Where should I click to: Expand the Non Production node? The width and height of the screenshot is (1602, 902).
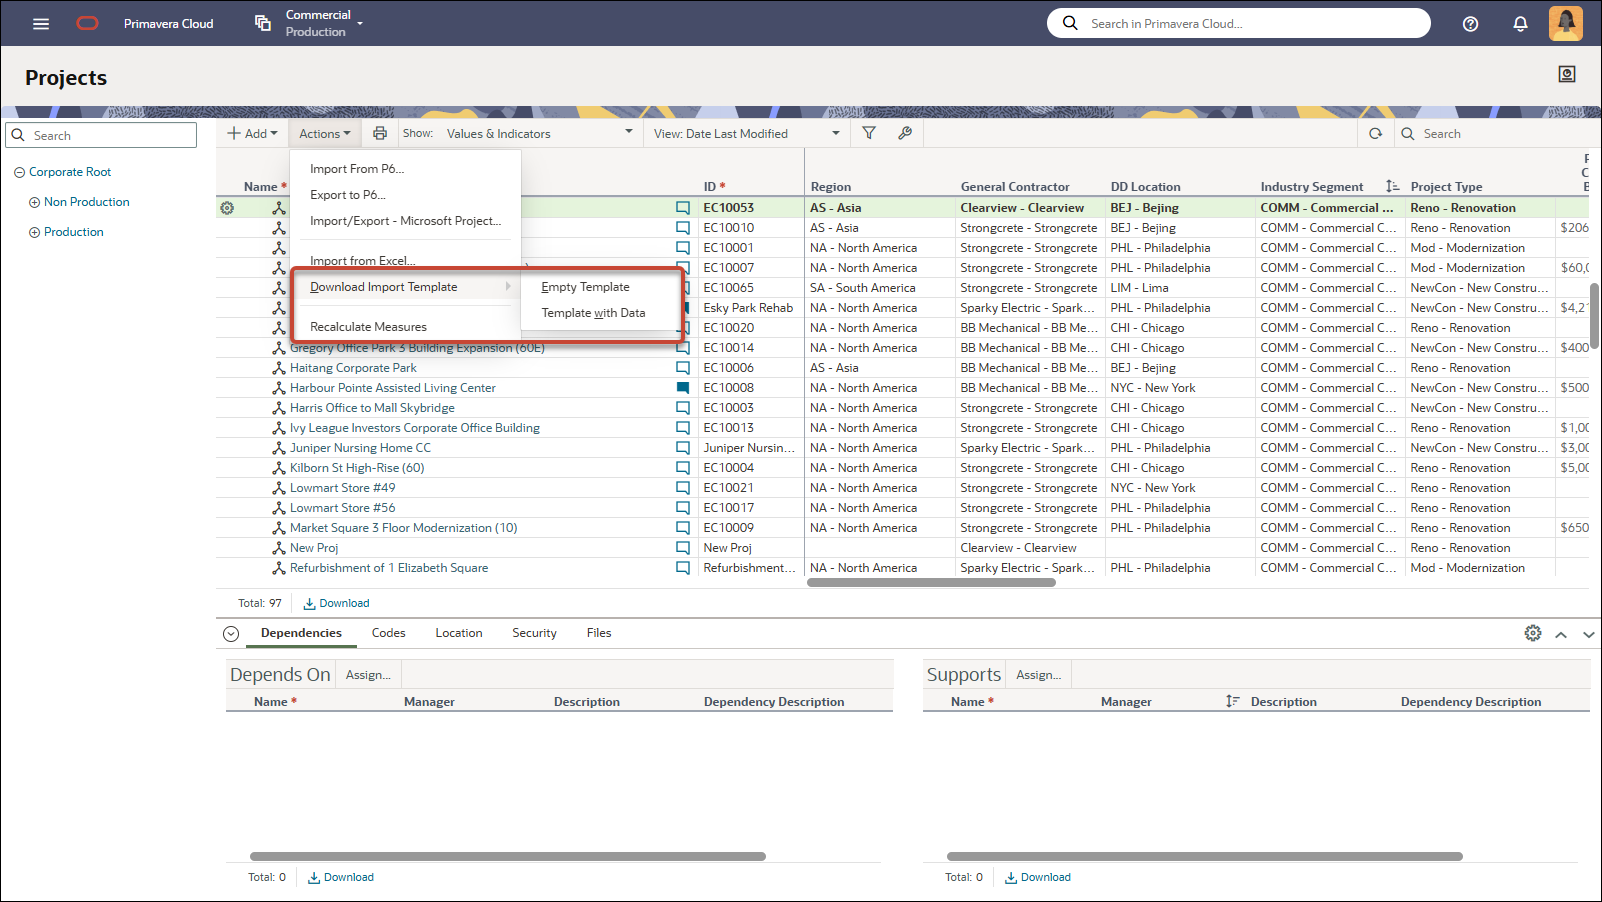click(x=34, y=202)
